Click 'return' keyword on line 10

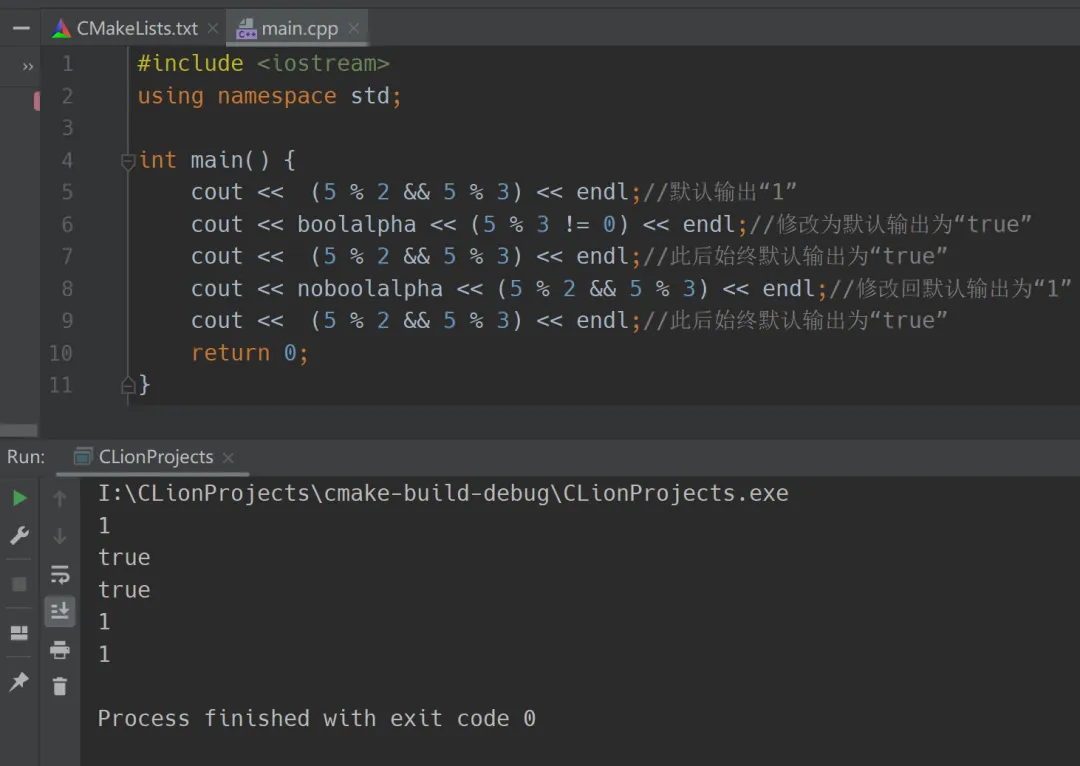230,353
